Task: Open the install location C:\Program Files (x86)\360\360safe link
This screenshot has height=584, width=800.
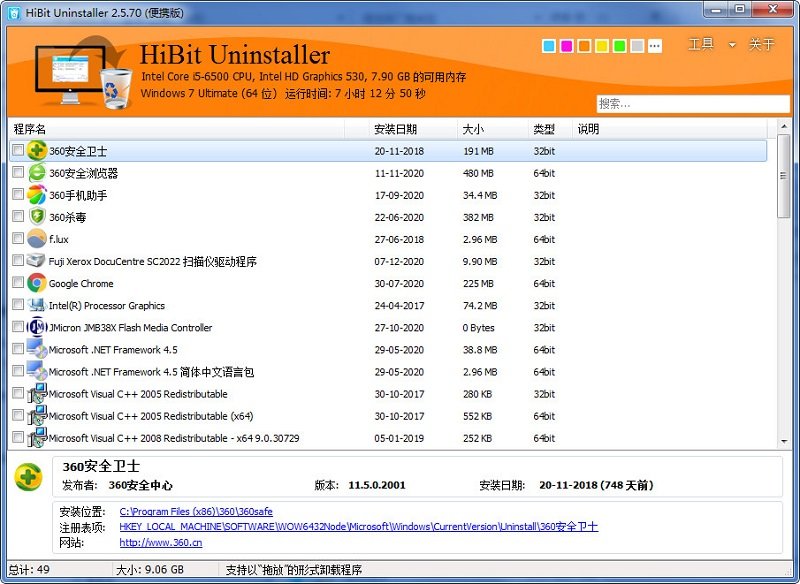Action: [196, 511]
